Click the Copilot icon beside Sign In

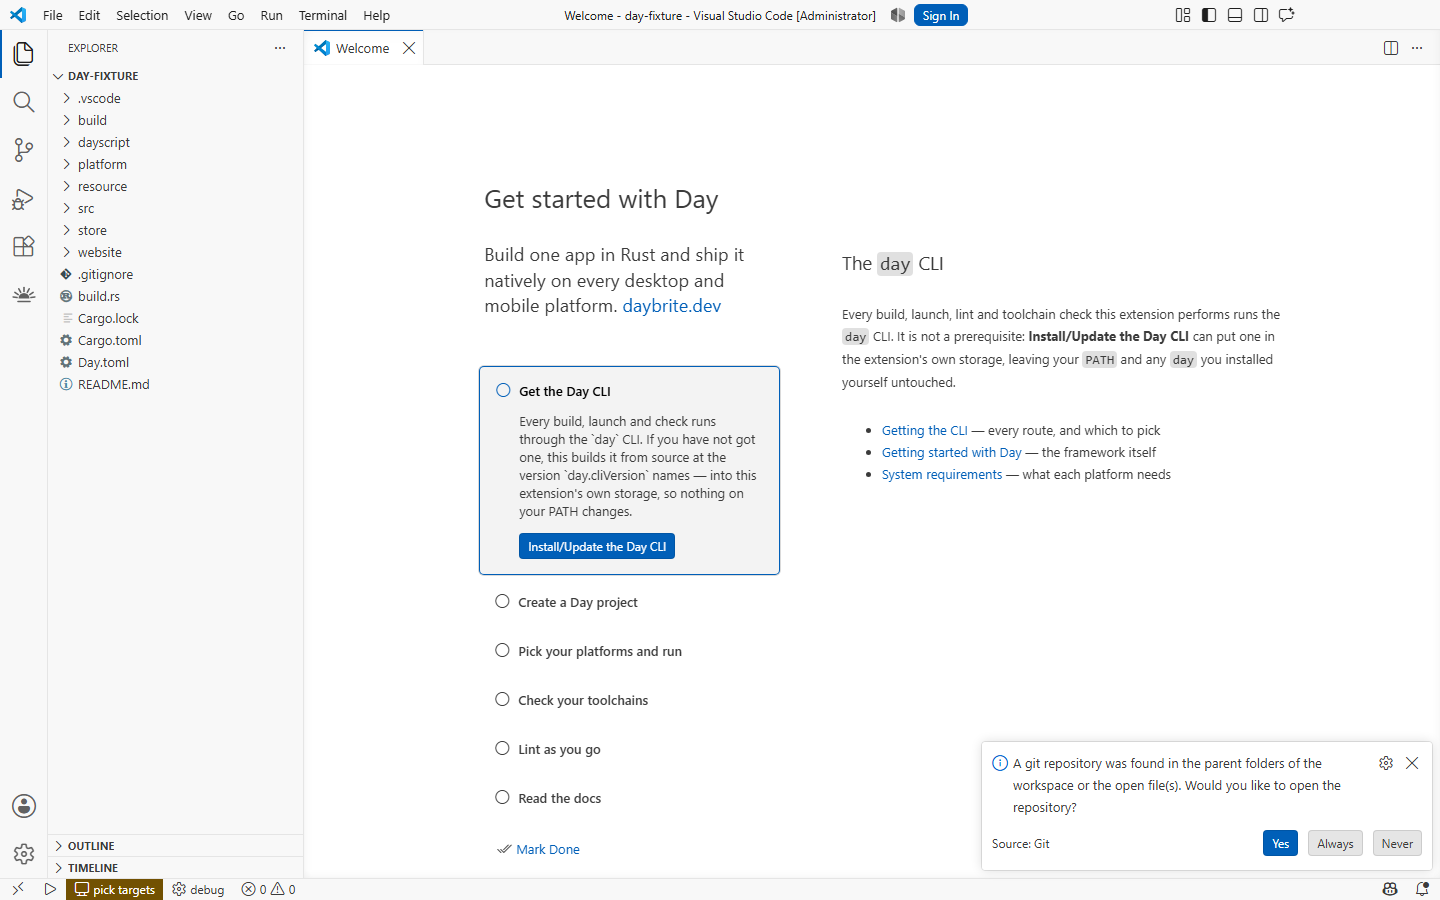tap(898, 15)
